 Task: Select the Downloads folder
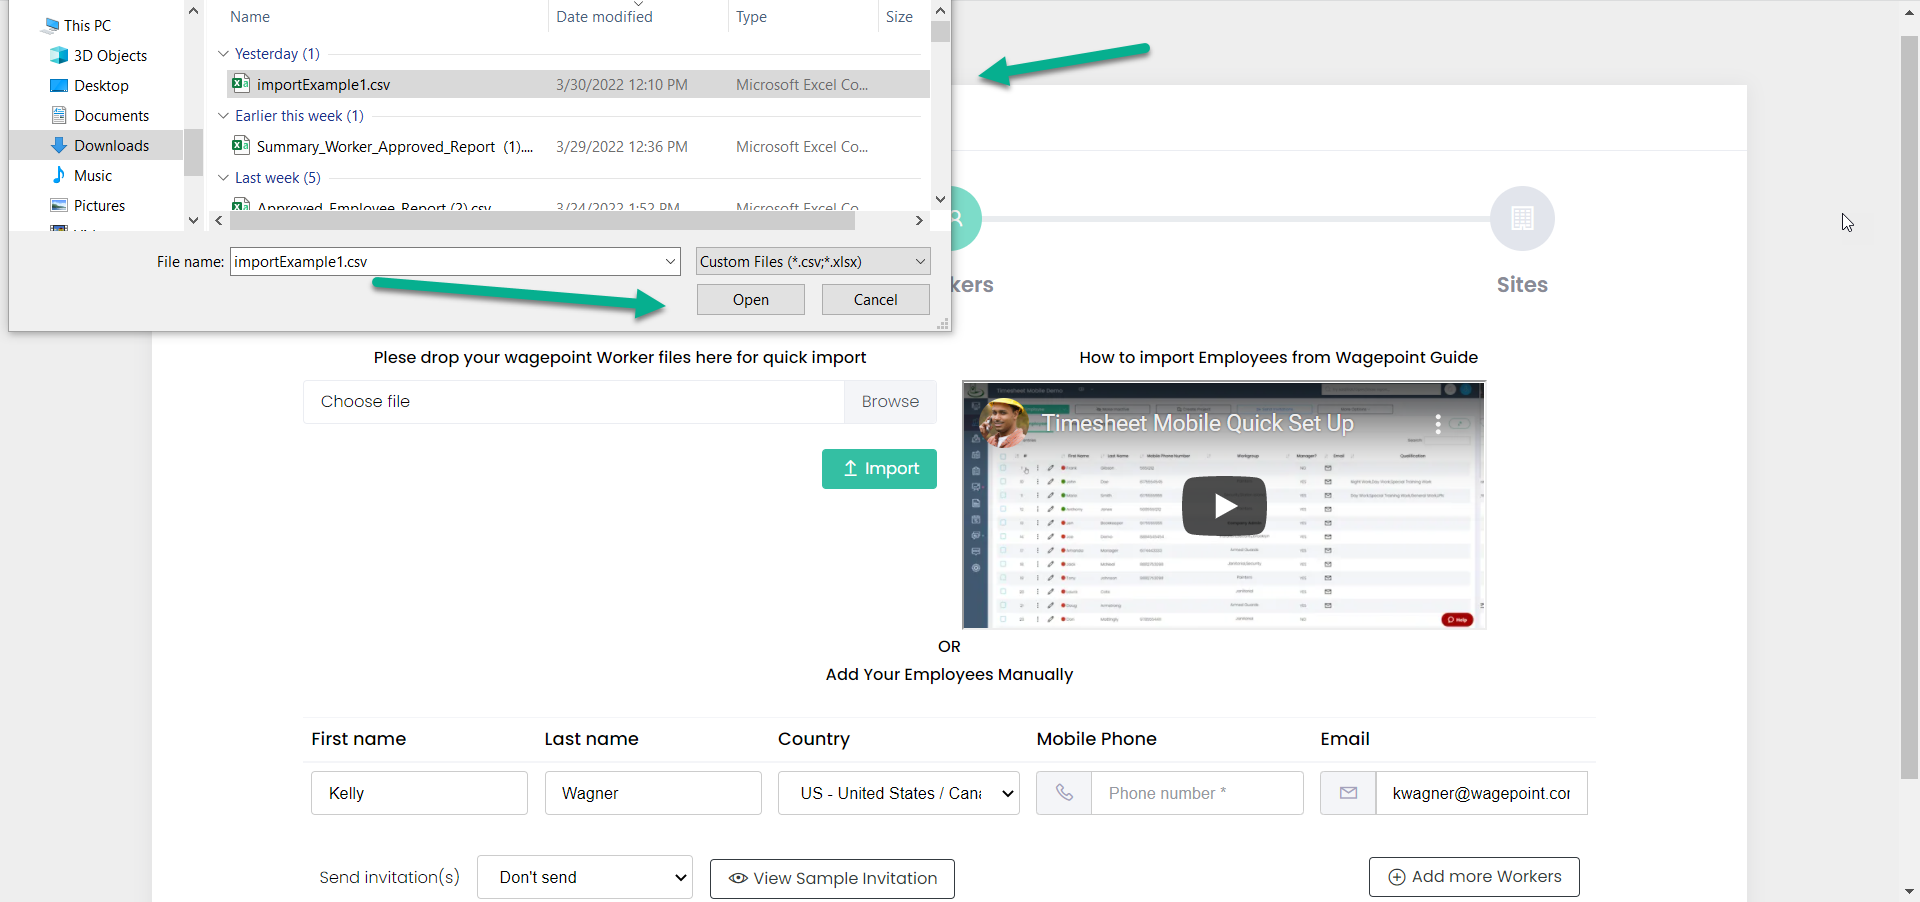[x=96, y=145]
